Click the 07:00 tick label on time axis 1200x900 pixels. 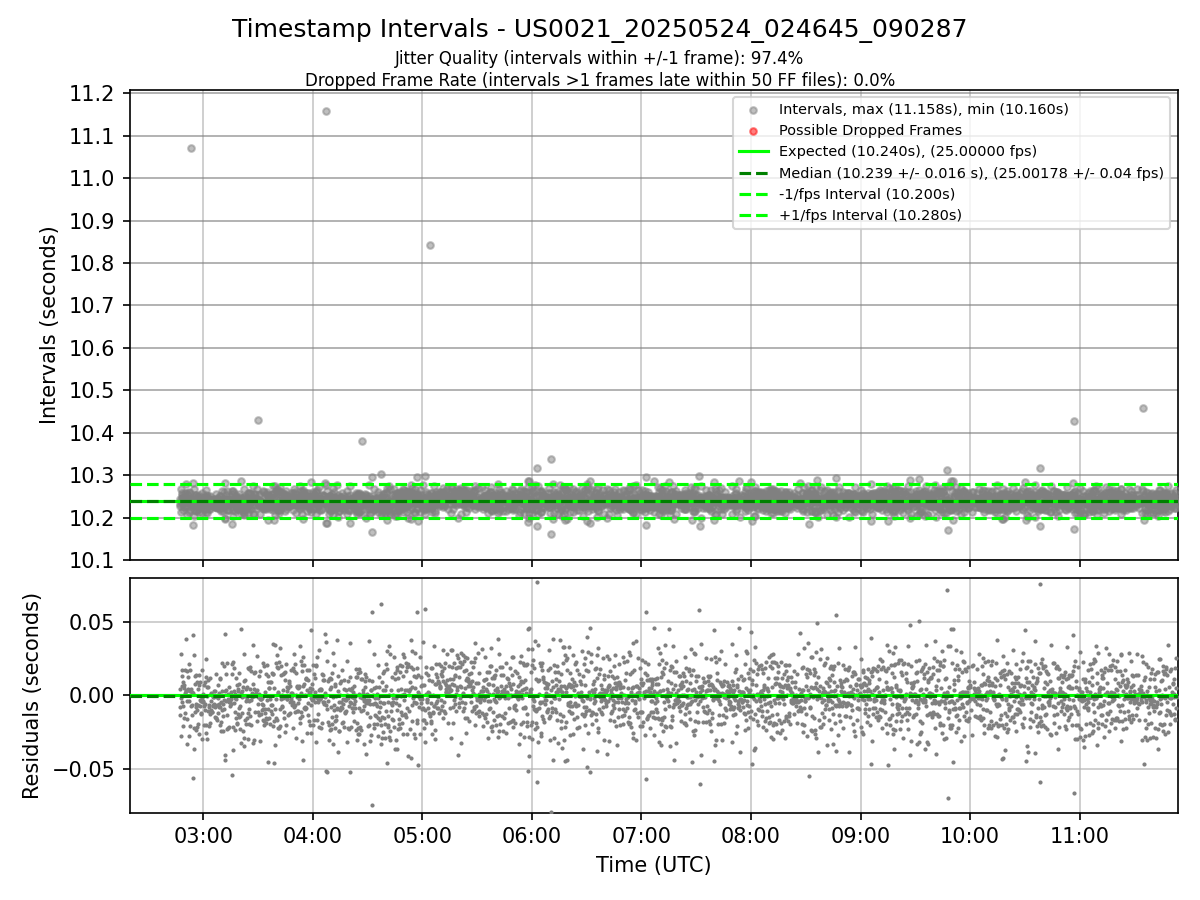point(641,834)
